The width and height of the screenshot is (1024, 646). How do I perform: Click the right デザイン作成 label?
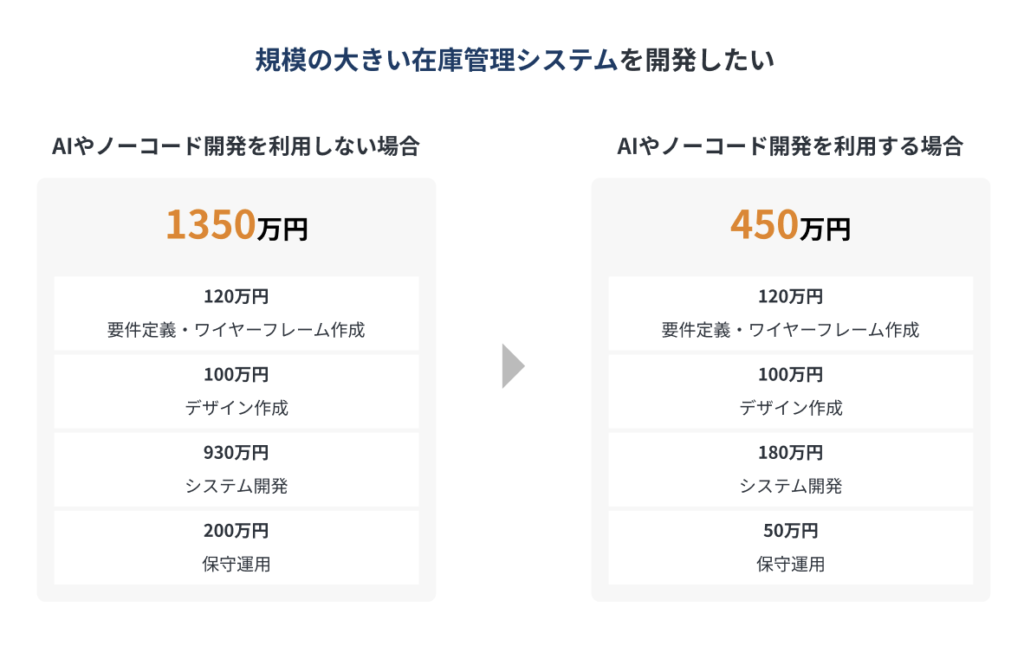click(x=790, y=408)
